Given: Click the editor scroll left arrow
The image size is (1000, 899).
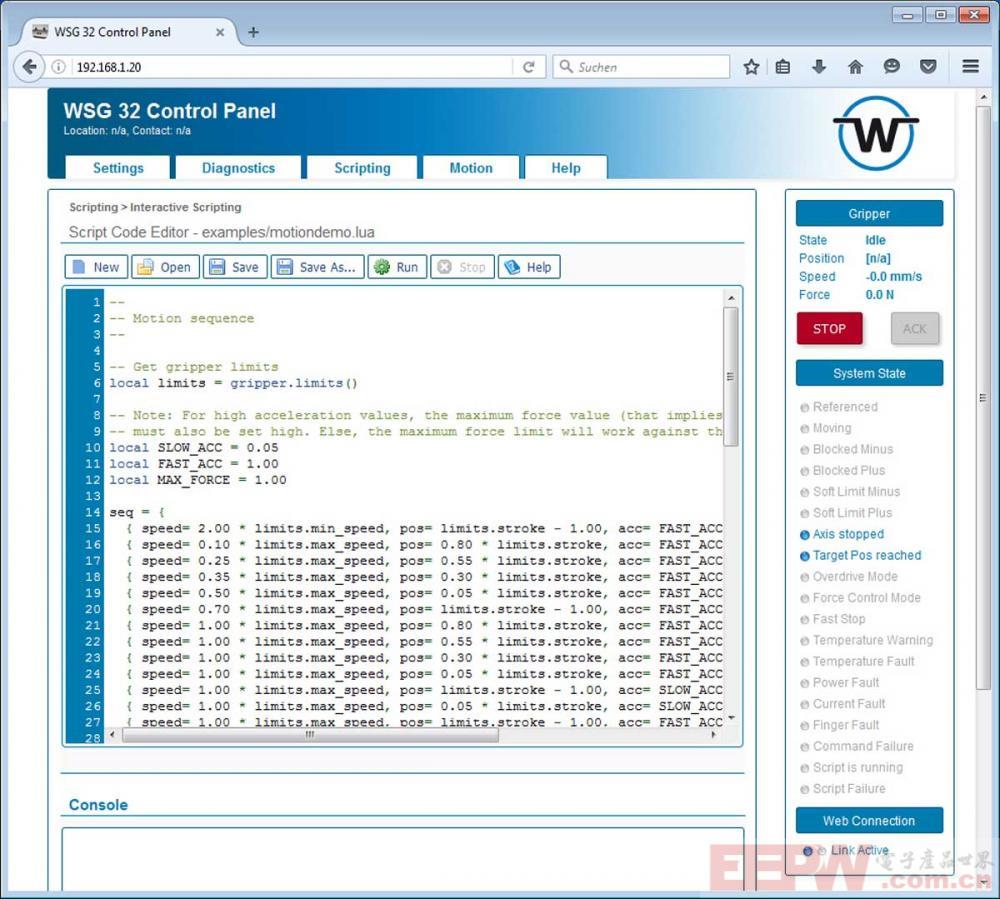Looking at the screenshot, I should [x=112, y=735].
